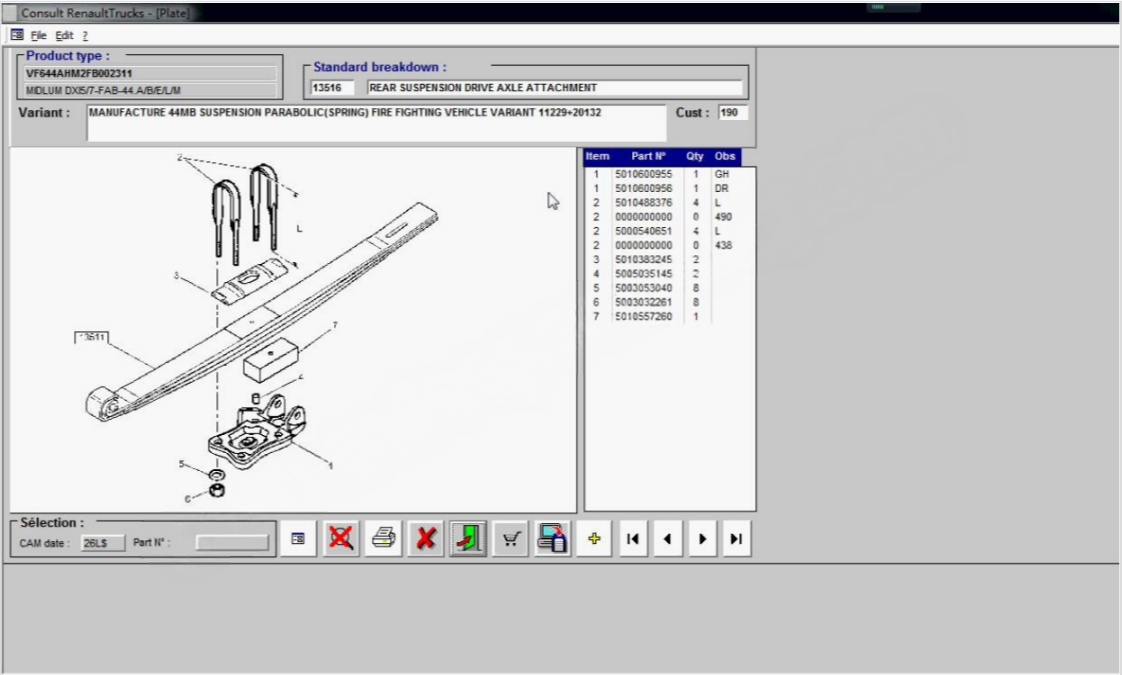Click the MIDLUM DXi5/7 product model field
This screenshot has width=1122, height=675.
(x=150, y=90)
